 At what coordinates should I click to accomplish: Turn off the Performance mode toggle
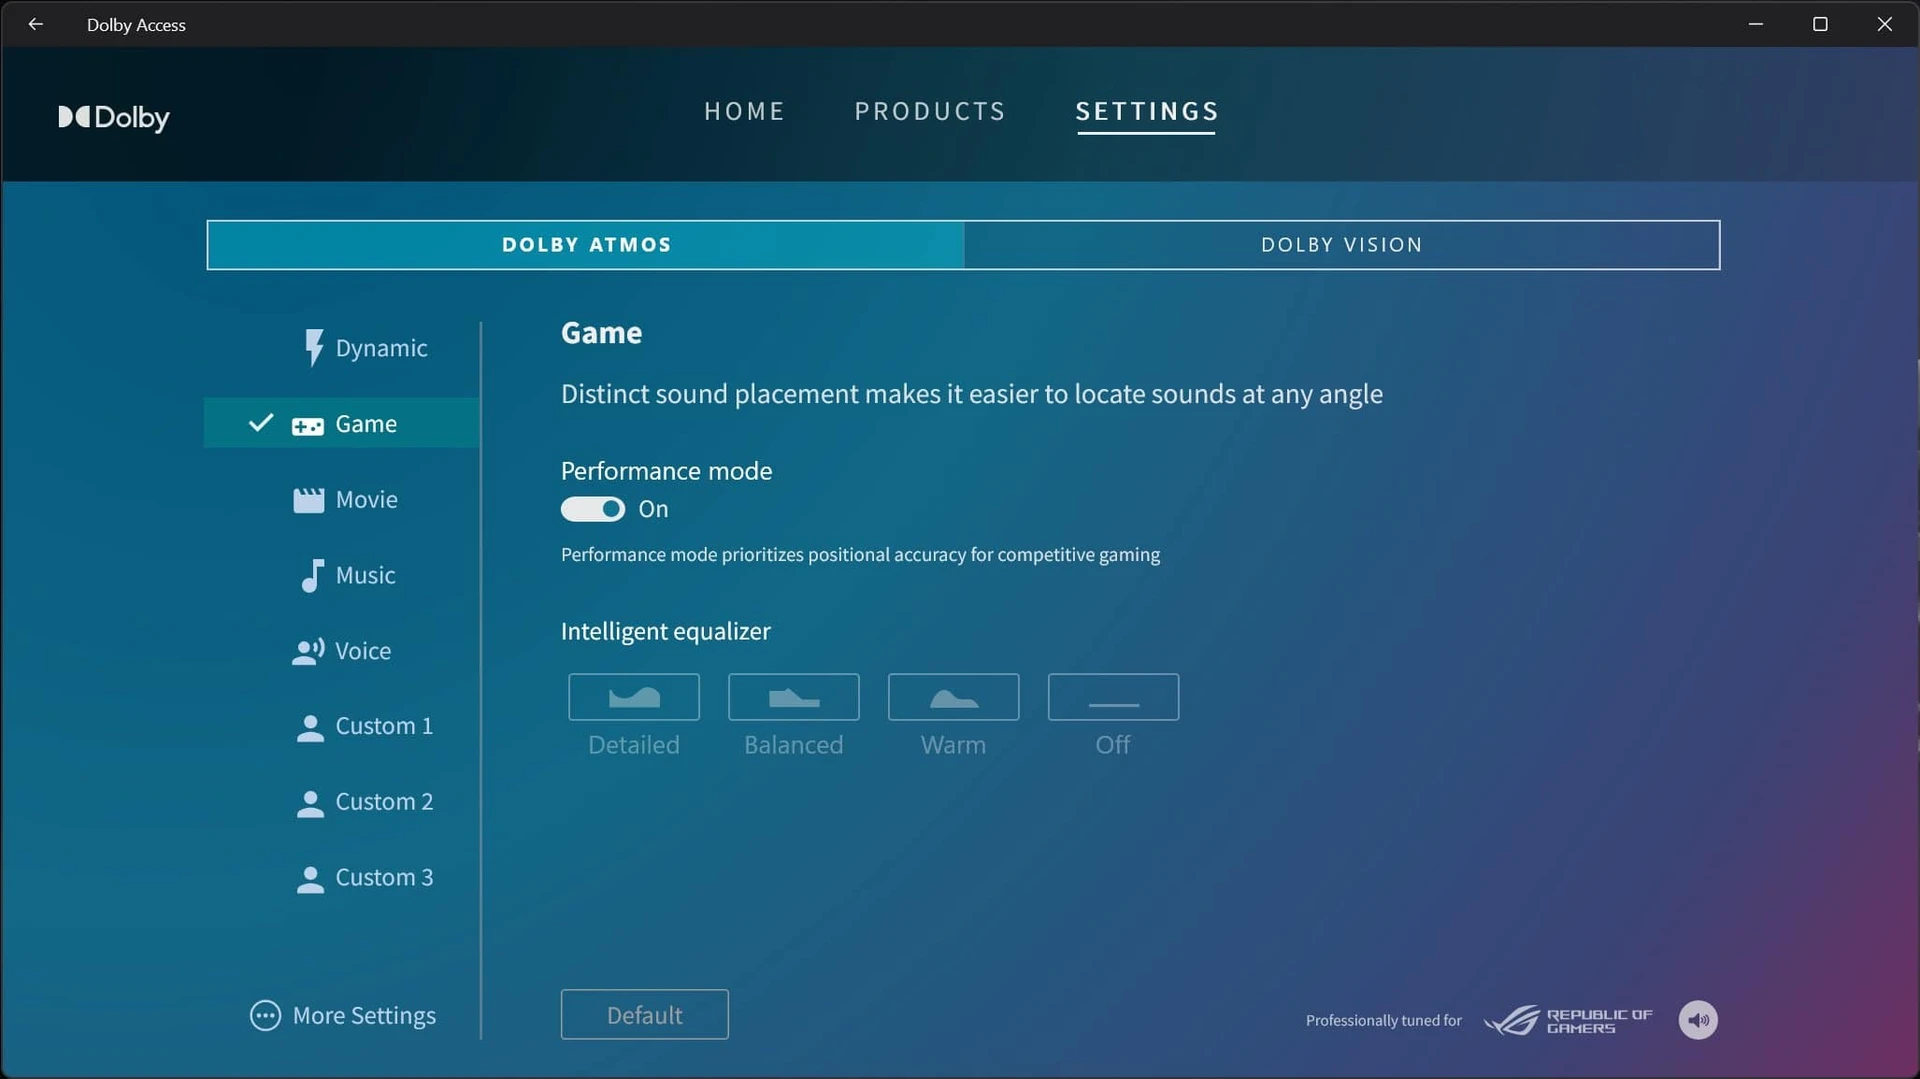593,509
